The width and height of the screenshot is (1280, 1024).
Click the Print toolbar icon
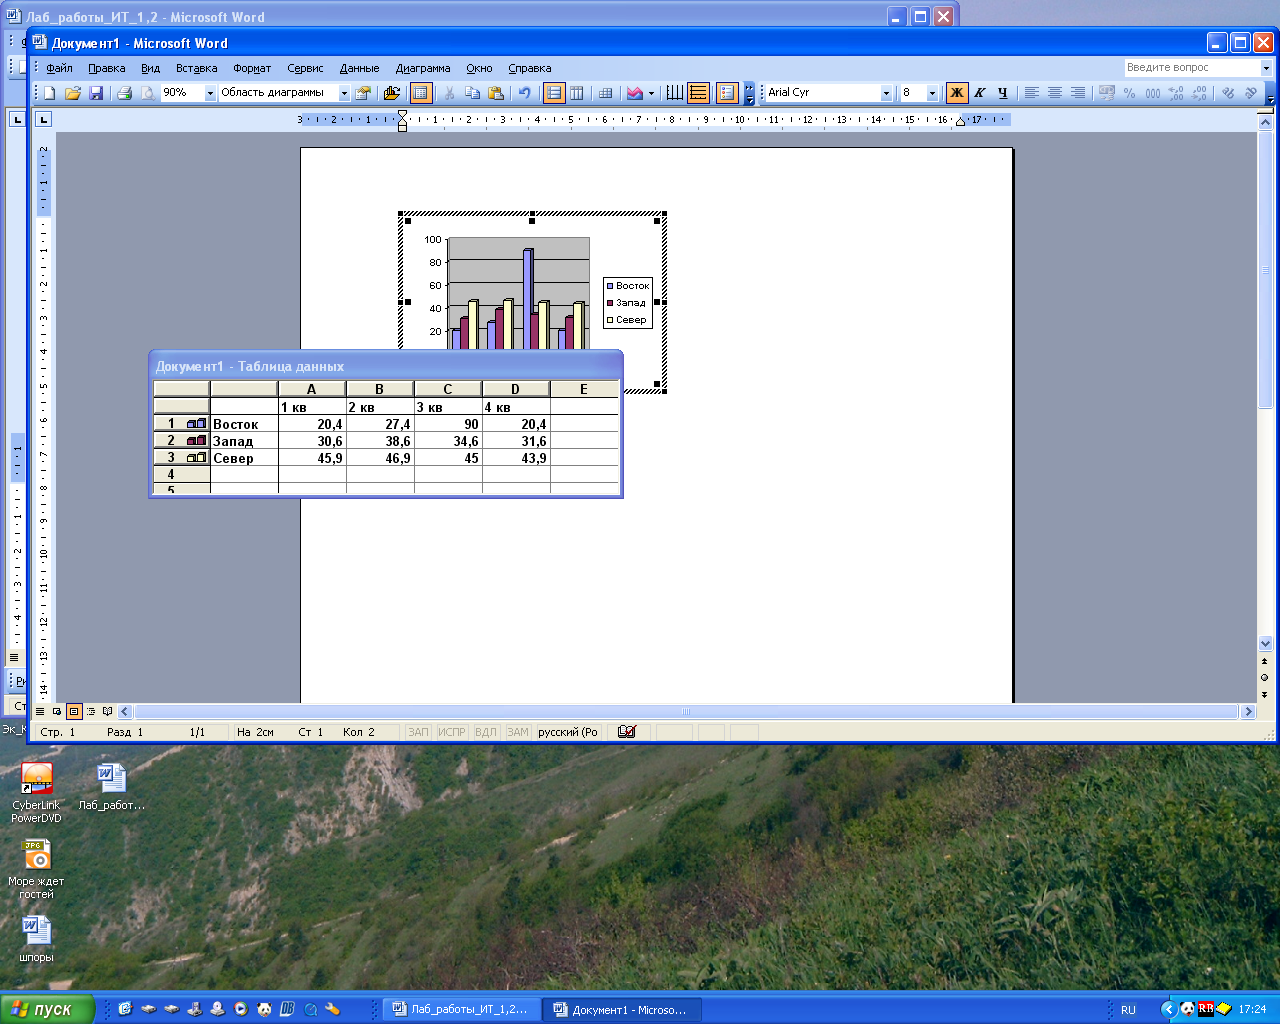point(124,93)
